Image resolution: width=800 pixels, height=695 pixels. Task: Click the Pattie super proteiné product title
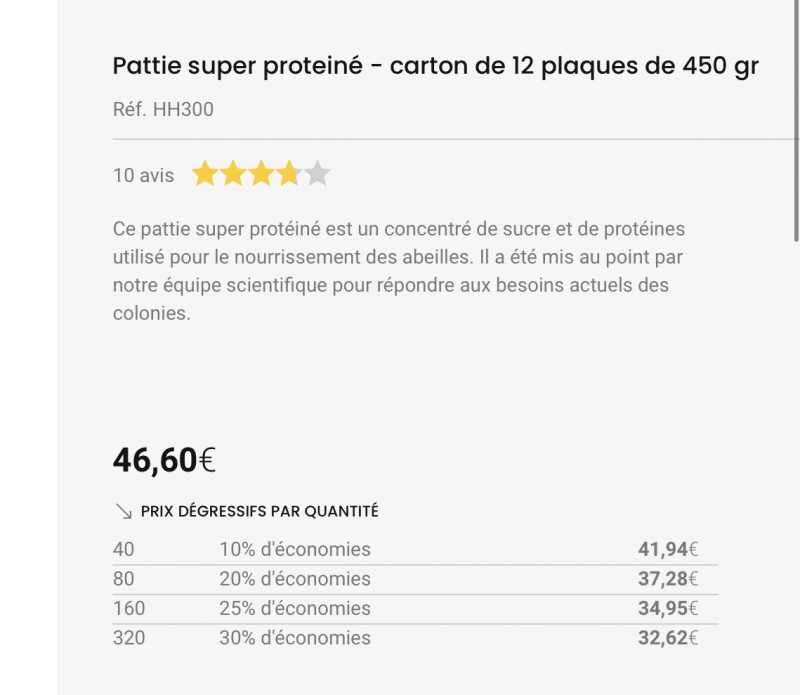[x=435, y=67]
